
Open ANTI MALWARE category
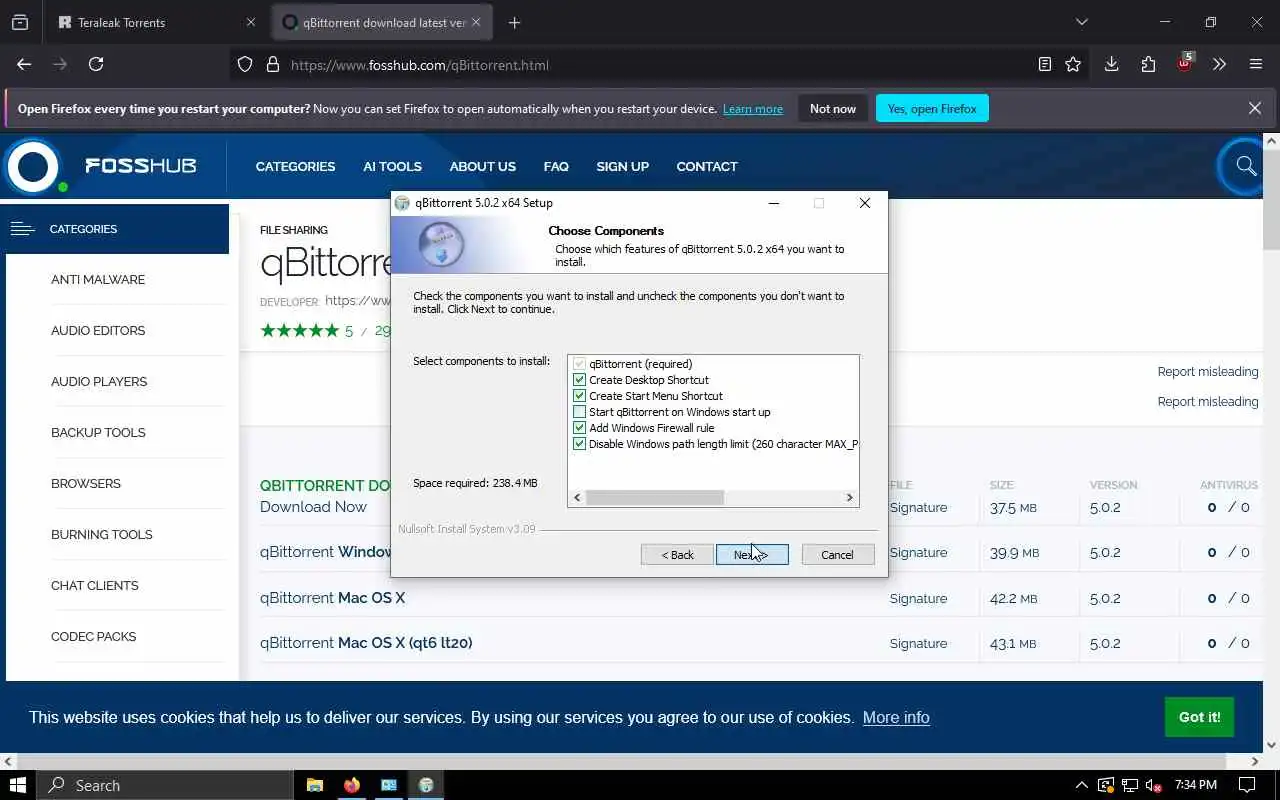(98, 279)
